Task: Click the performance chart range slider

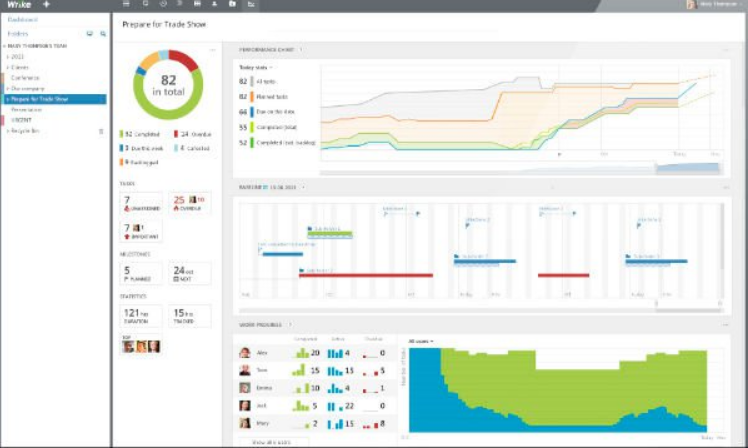Action: tap(686, 169)
